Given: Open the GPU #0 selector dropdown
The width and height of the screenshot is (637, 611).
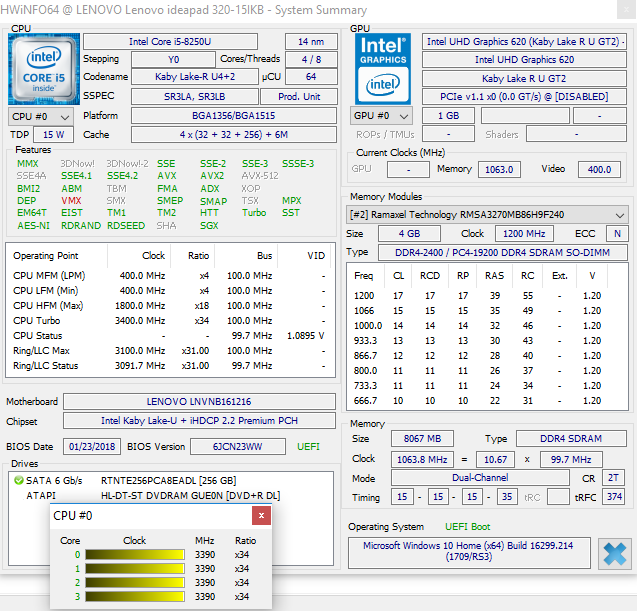Looking at the screenshot, I should [381, 116].
